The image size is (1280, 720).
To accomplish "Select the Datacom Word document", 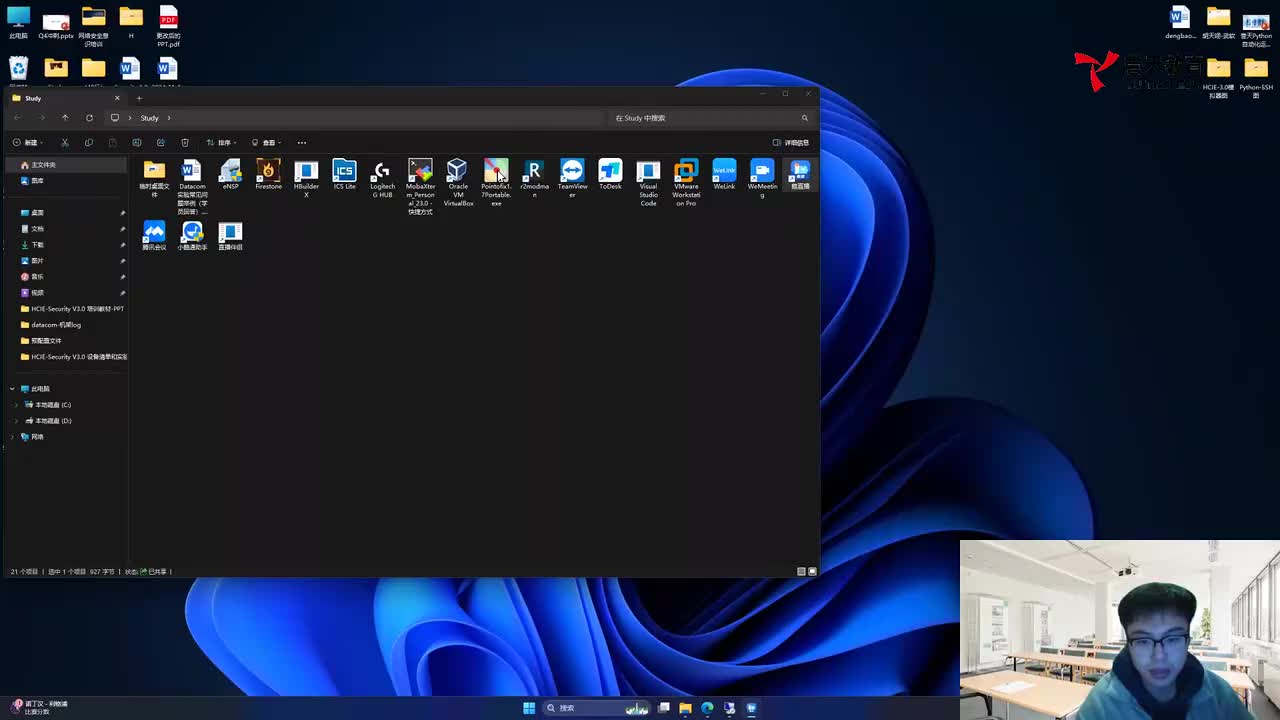I will click(192, 187).
